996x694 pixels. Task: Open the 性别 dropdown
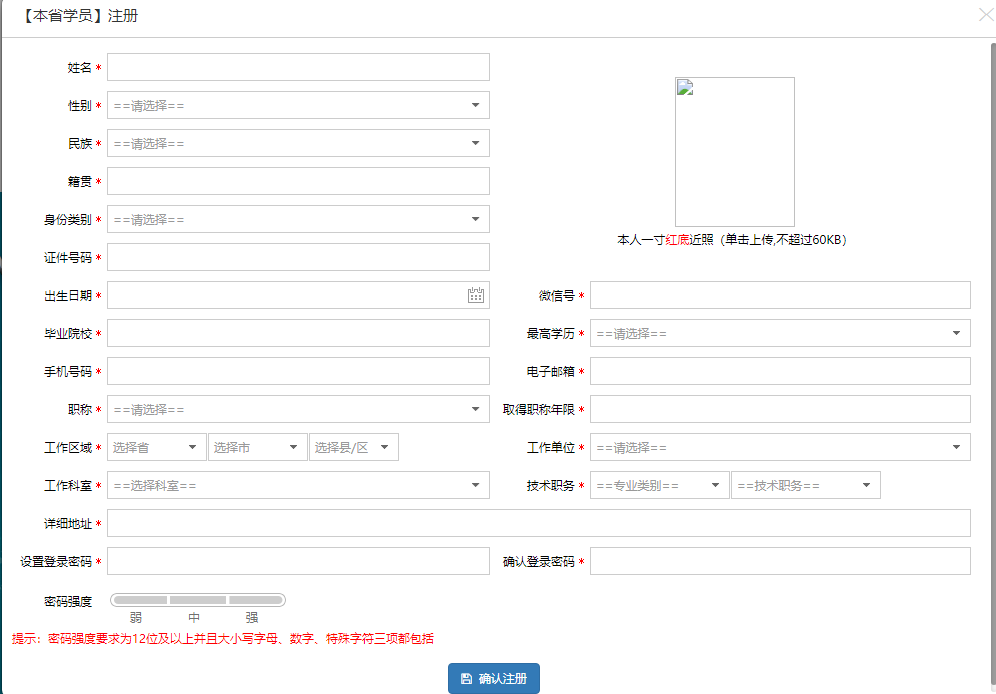tap(298, 105)
